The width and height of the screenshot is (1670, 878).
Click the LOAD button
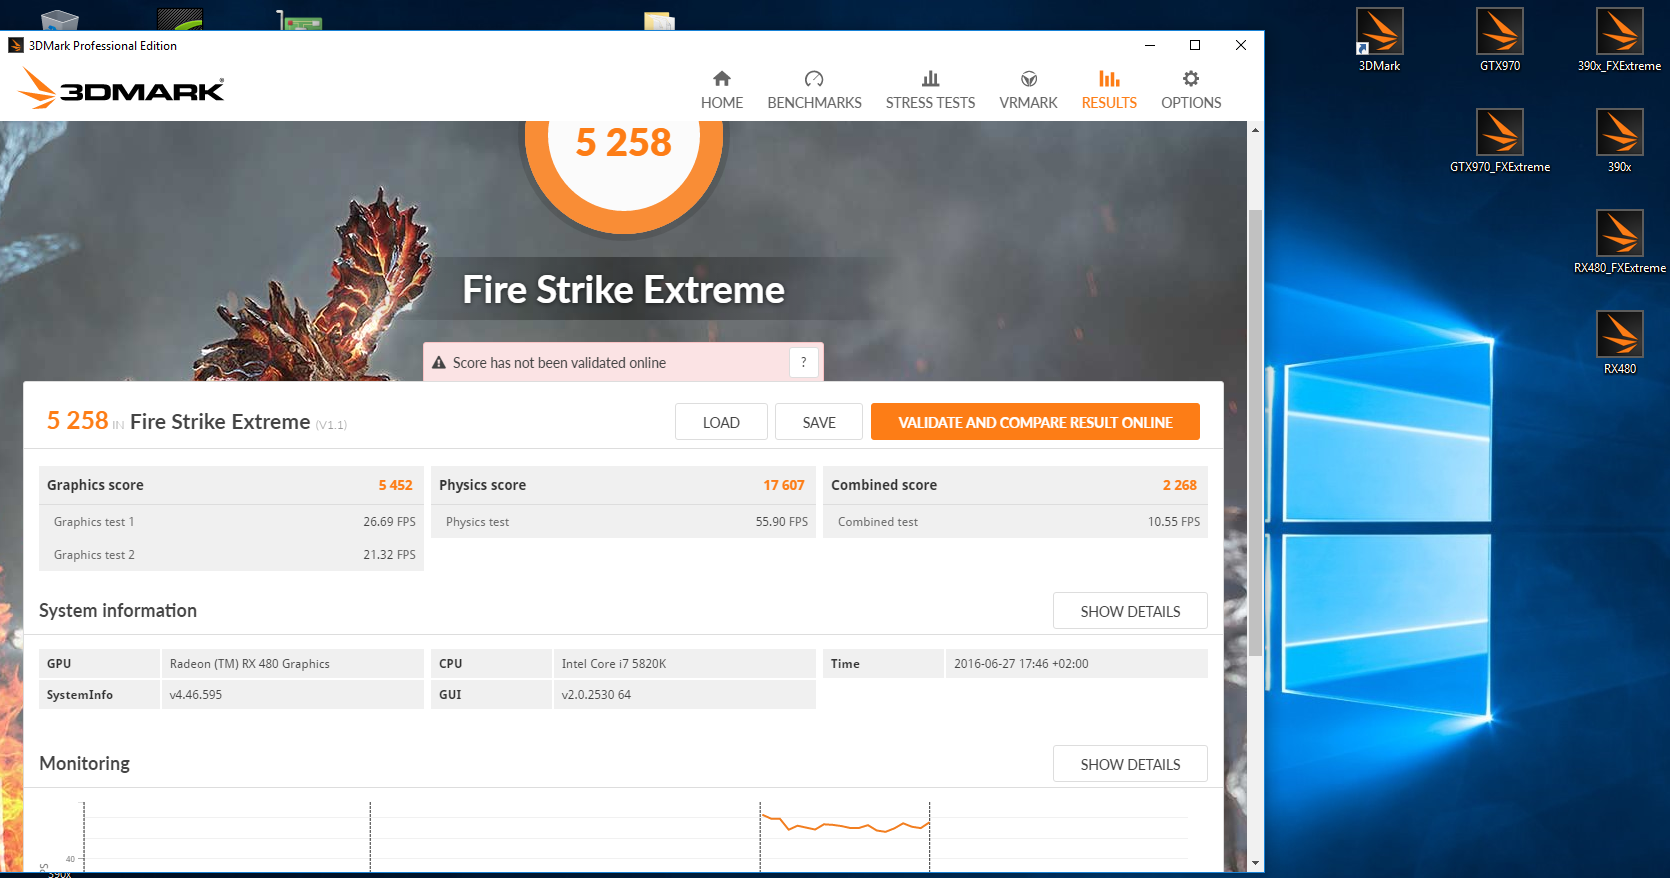click(721, 422)
